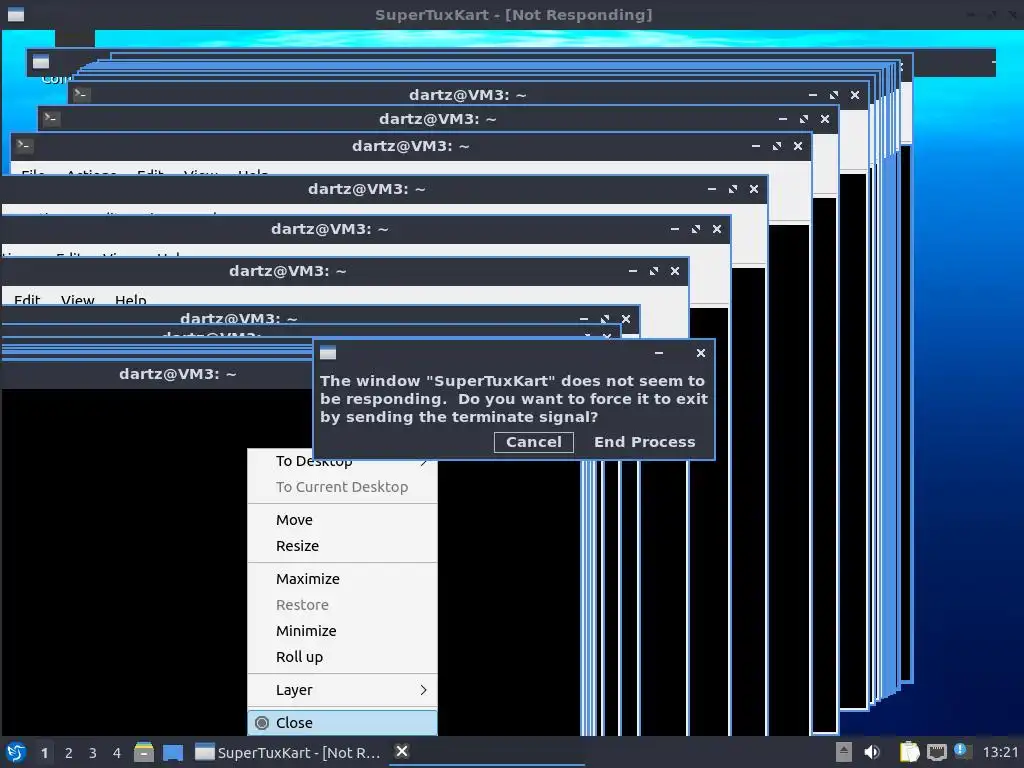Click window icon in the not-responding dialog titlebar
The width and height of the screenshot is (1024, 768).
(x=328, y=353)
